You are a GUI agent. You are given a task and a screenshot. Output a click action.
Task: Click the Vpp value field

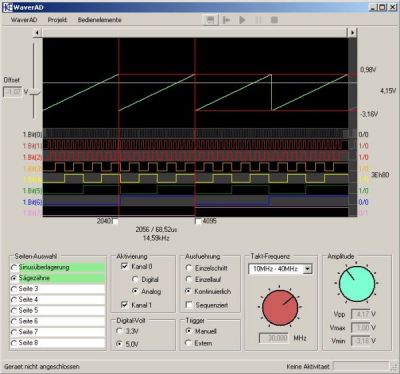click(x=361, y=314)
